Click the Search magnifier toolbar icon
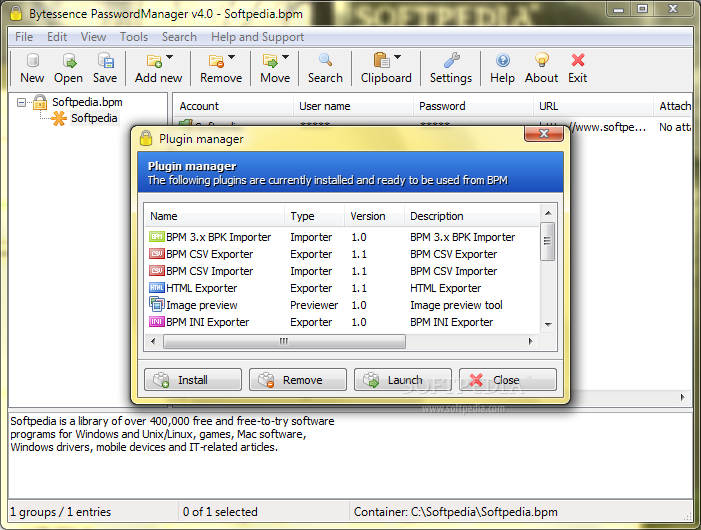 [x=325, y=60]
